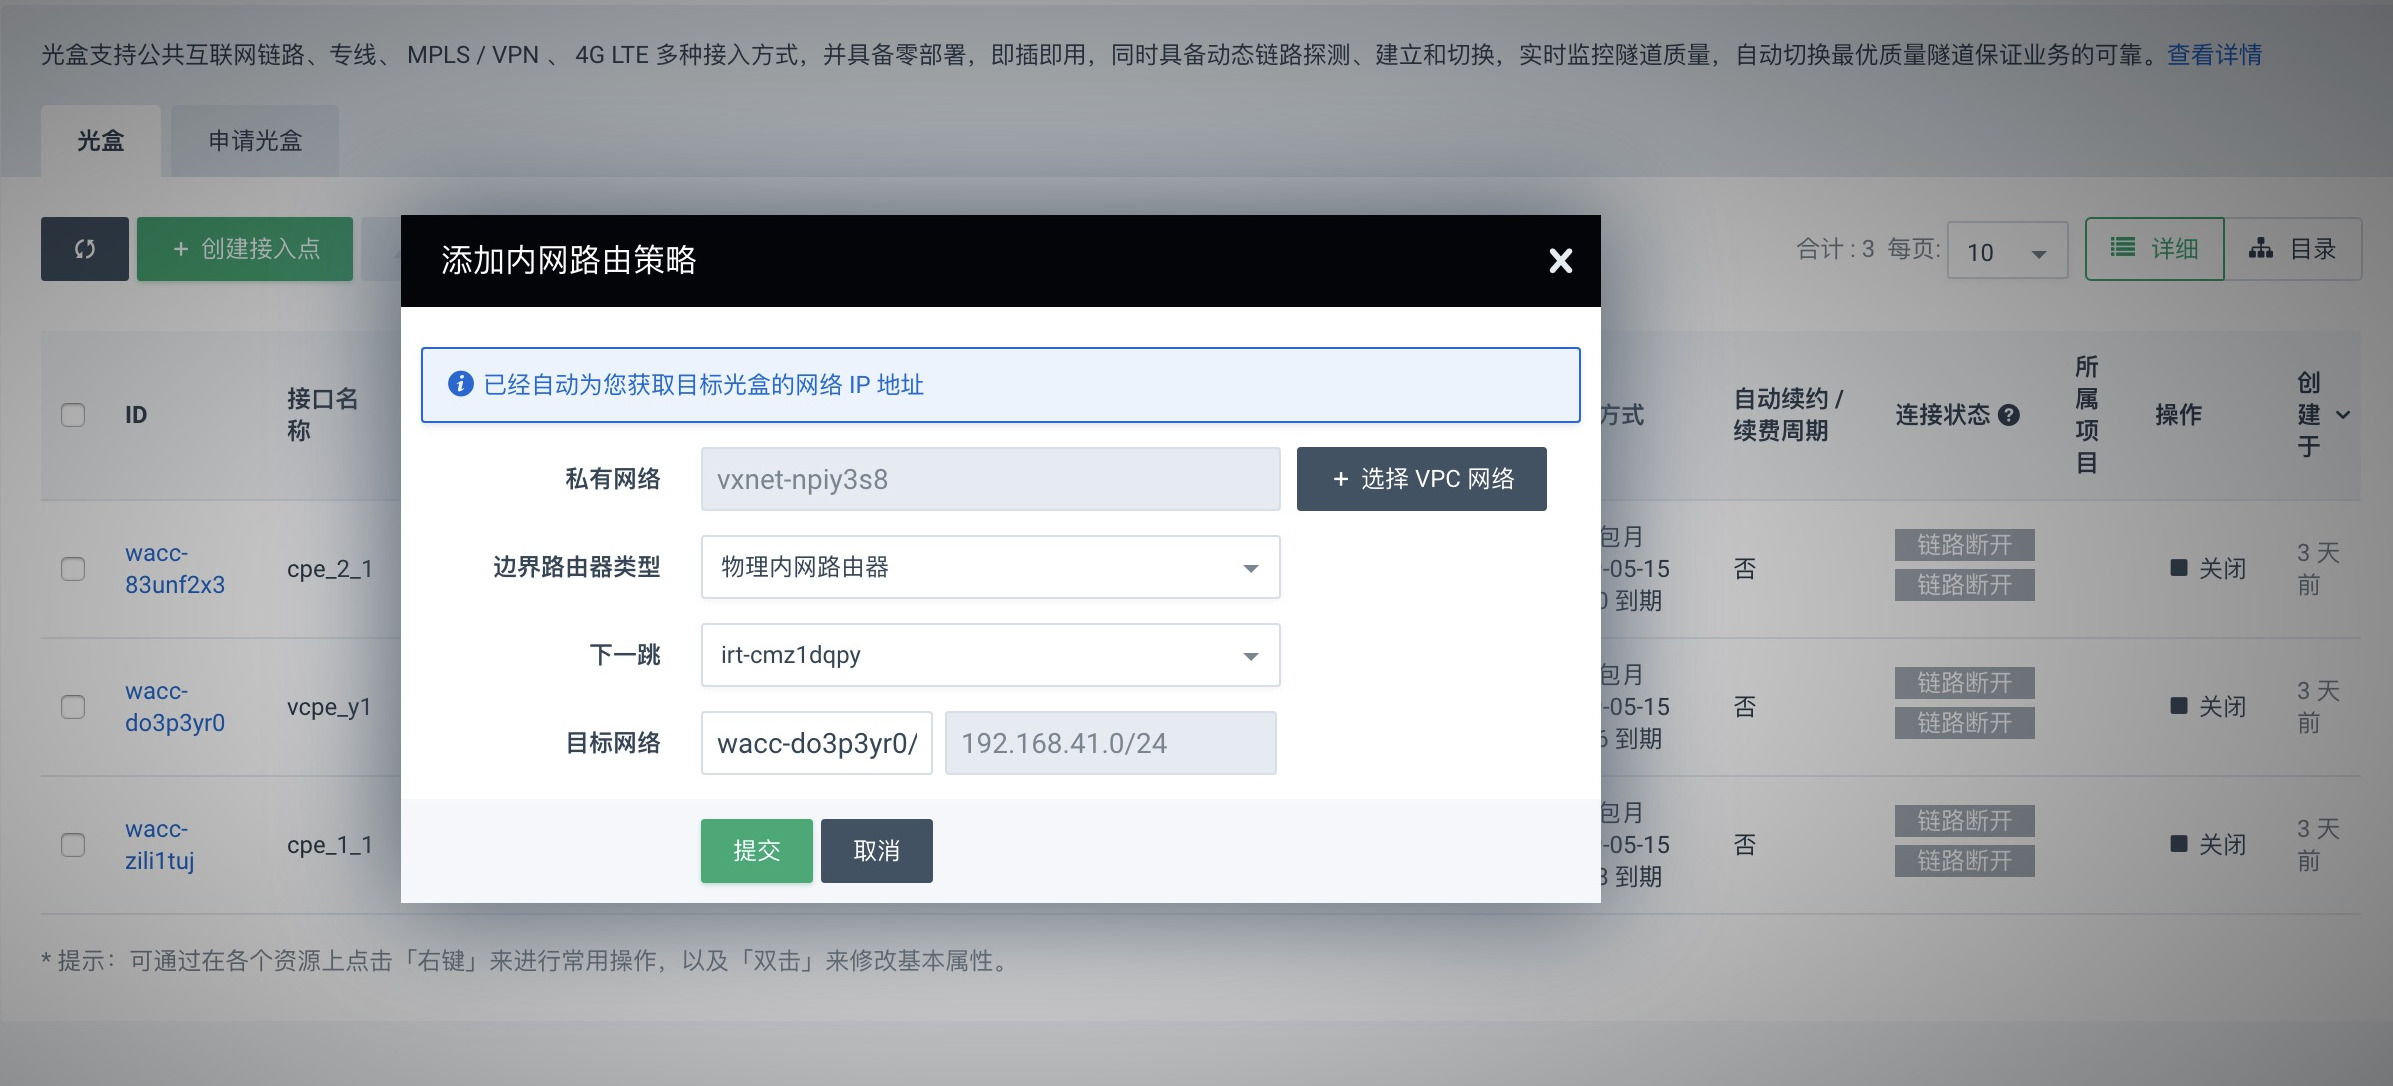Select the 目录 view mode

[2293, 249]
